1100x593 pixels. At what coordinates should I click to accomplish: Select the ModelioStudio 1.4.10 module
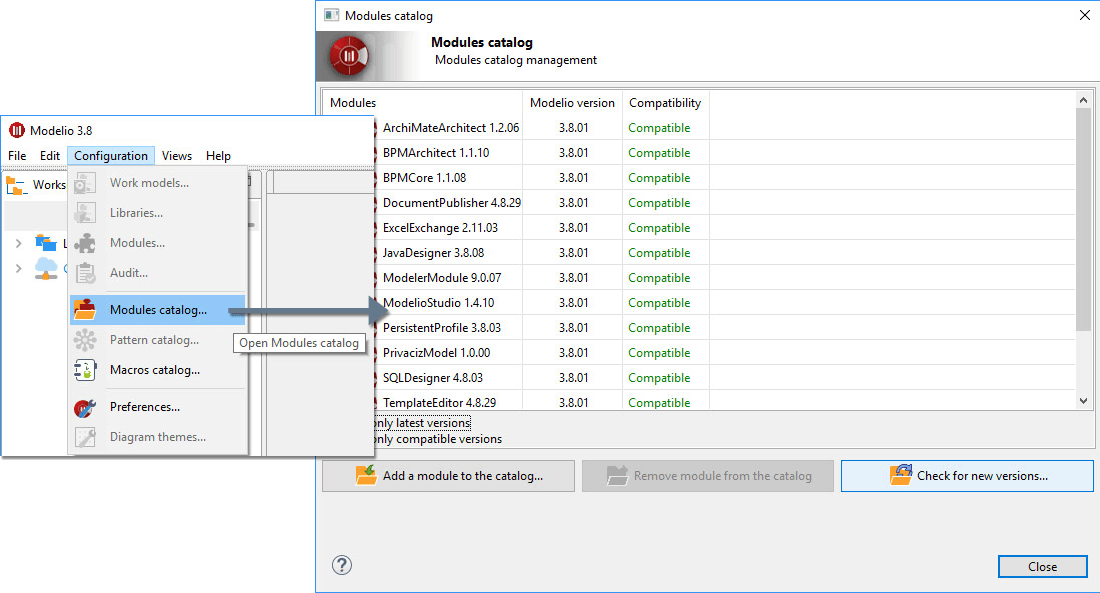(x=438, y=303)
